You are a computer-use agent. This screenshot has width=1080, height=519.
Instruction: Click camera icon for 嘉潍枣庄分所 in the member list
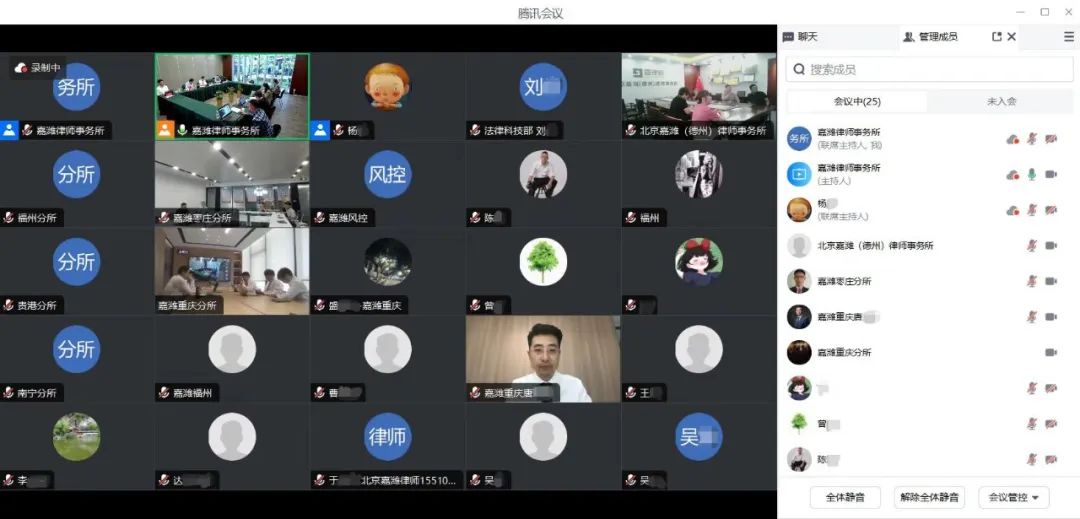[1050, 282]
